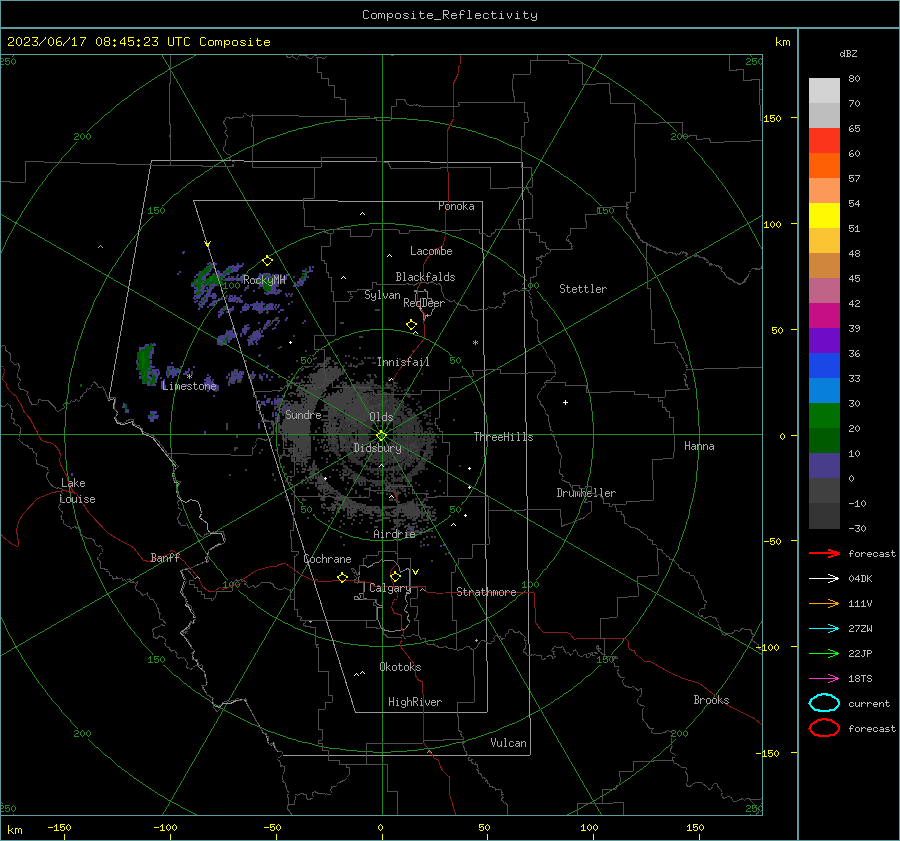Click the cyan 27ZW arrow in legend
The height and width of the screenshot is (841, 900).
pyautogui.click(x=824, y=629)
